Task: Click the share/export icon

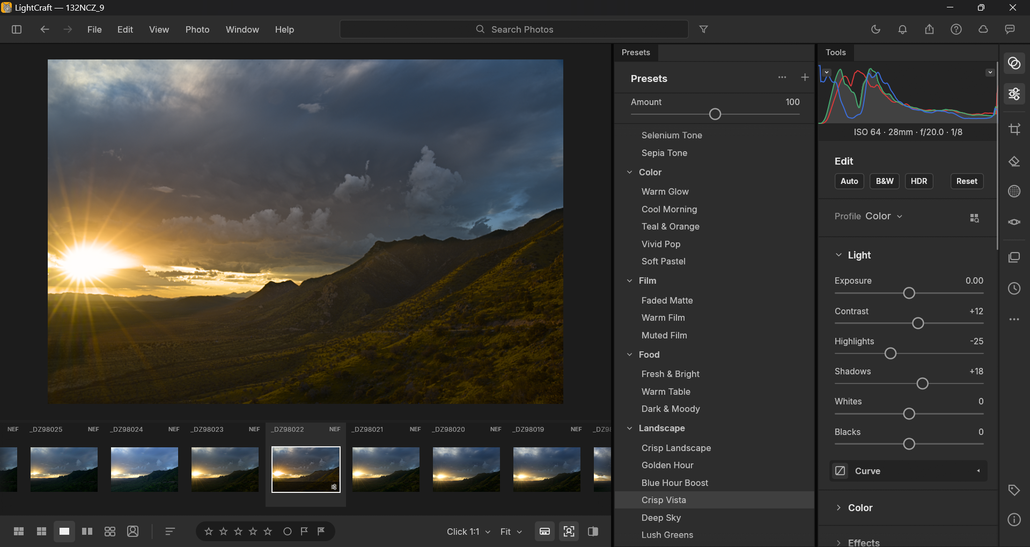Action: (x=929, y=30)
